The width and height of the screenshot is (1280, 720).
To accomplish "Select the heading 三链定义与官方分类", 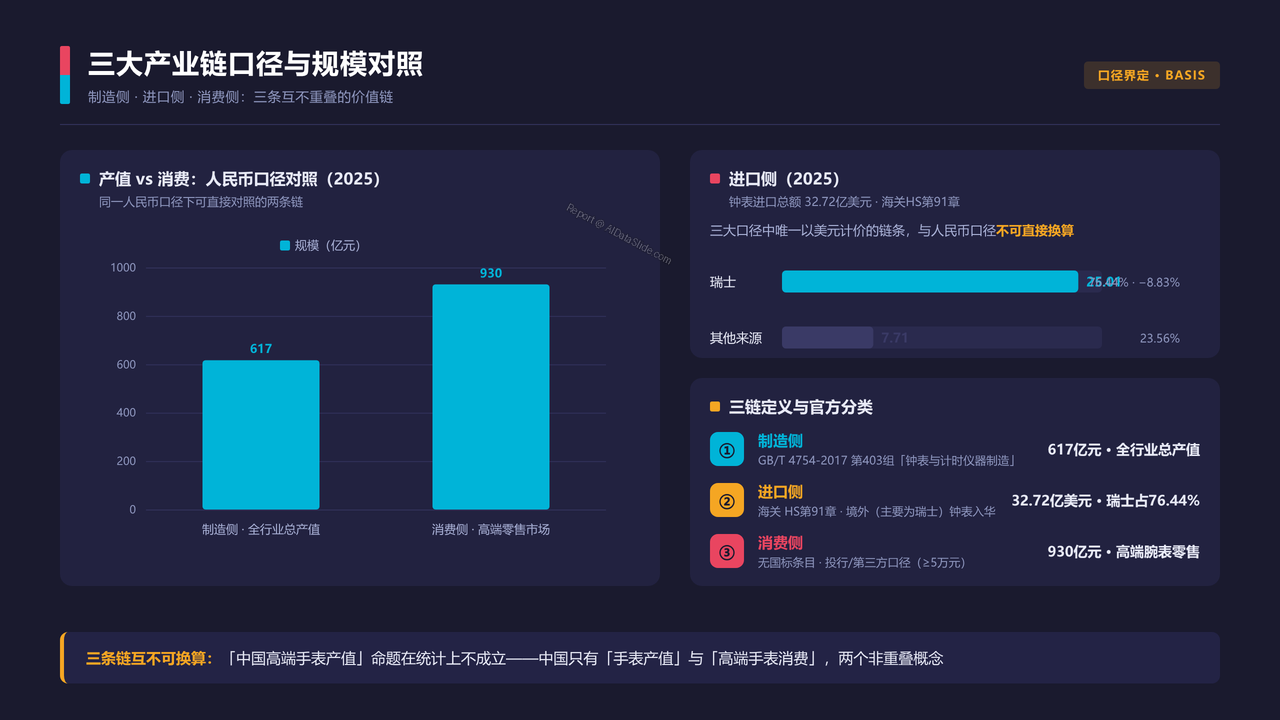I will pyautogui.click(x=800, y=407).
